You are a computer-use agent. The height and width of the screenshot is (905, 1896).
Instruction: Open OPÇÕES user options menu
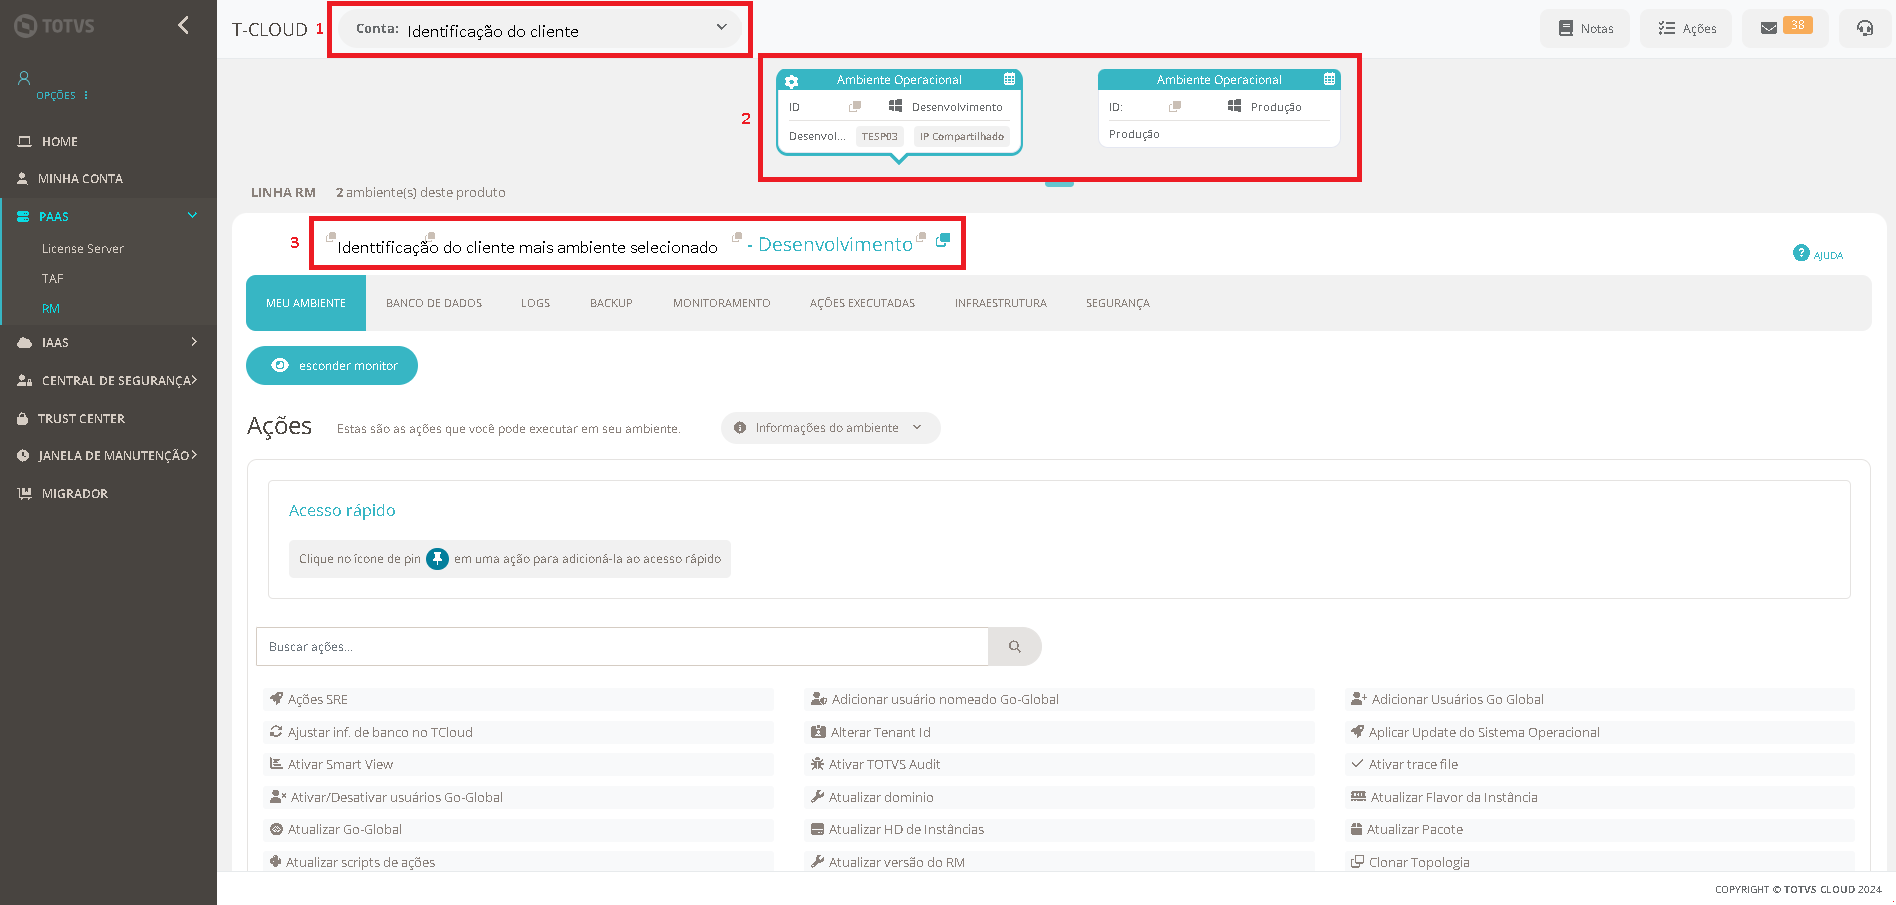[62, 95]
